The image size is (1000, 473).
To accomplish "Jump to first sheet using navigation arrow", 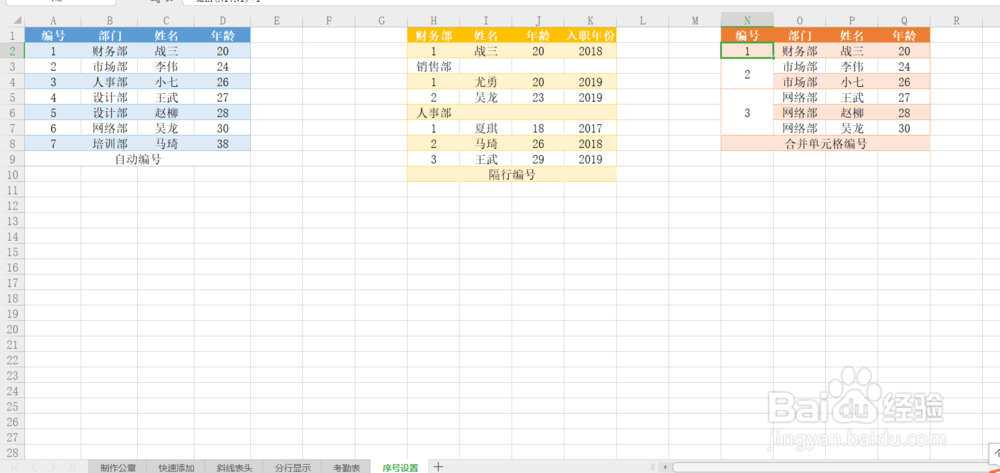I will click(x=15, y=467).
